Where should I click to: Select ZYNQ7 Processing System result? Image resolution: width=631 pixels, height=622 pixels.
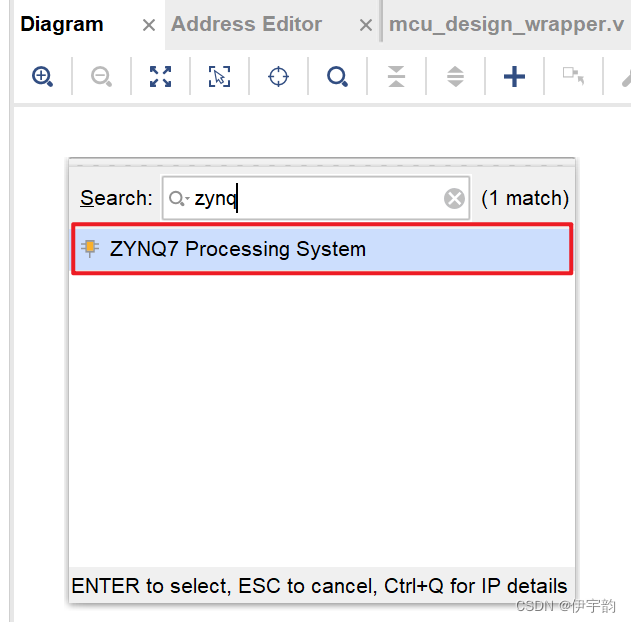pos(322,249)
